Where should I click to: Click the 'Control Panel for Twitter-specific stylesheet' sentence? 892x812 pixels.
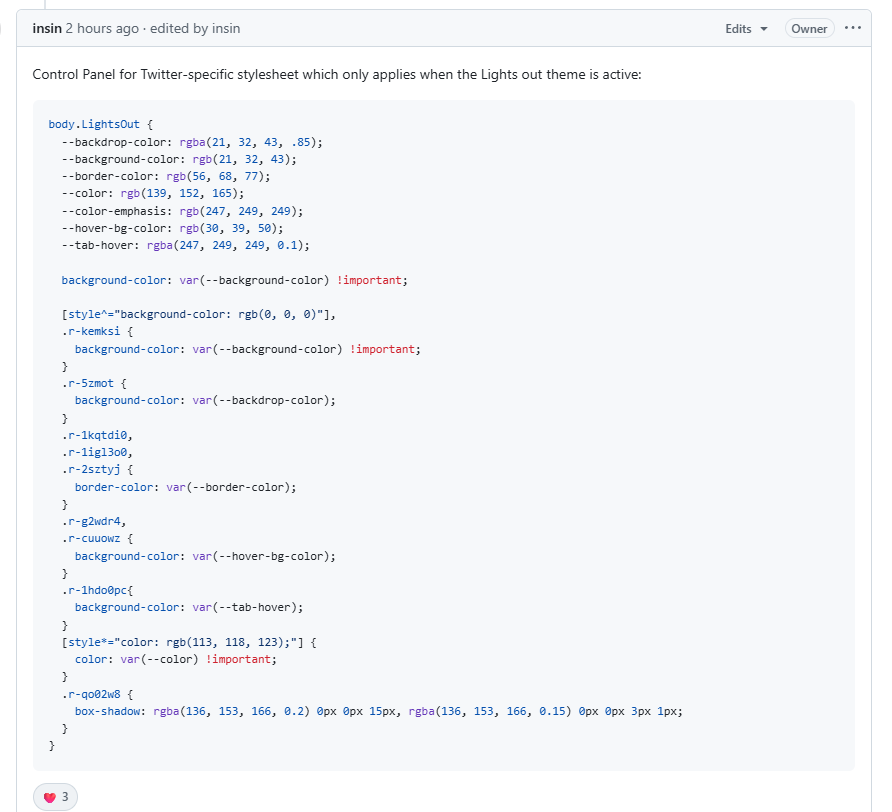337,75
